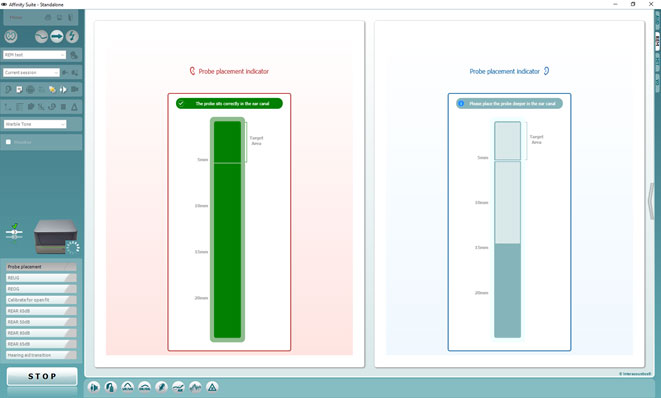Click the right-arrow round icon in top toolbar
This screenshot has width=661, height=398.
(x=56, y=37)
